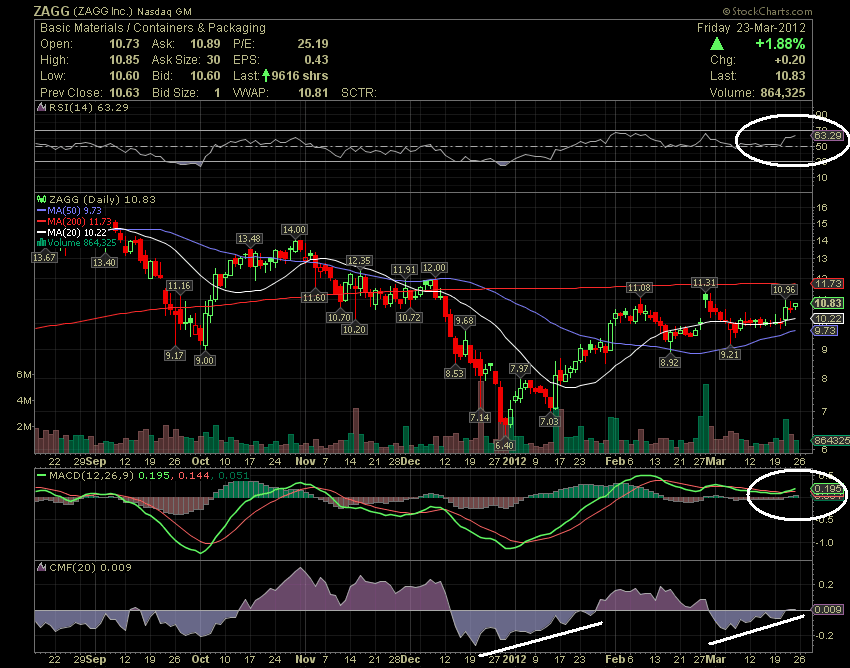
Task: Click the RSI(14) 63.29 panel label
Action: pos(89,107)
